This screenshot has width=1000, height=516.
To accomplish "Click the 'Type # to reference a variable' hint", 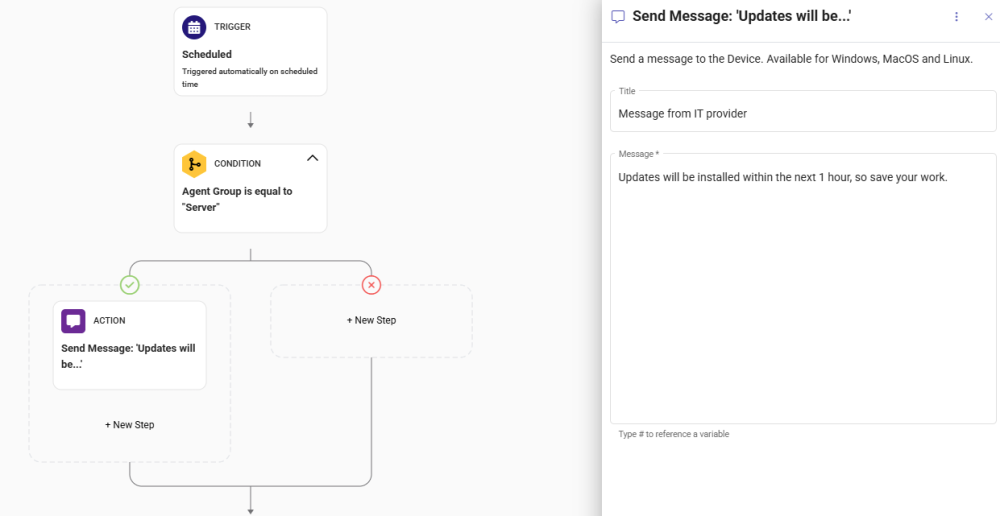I will (x=673, y=434).
